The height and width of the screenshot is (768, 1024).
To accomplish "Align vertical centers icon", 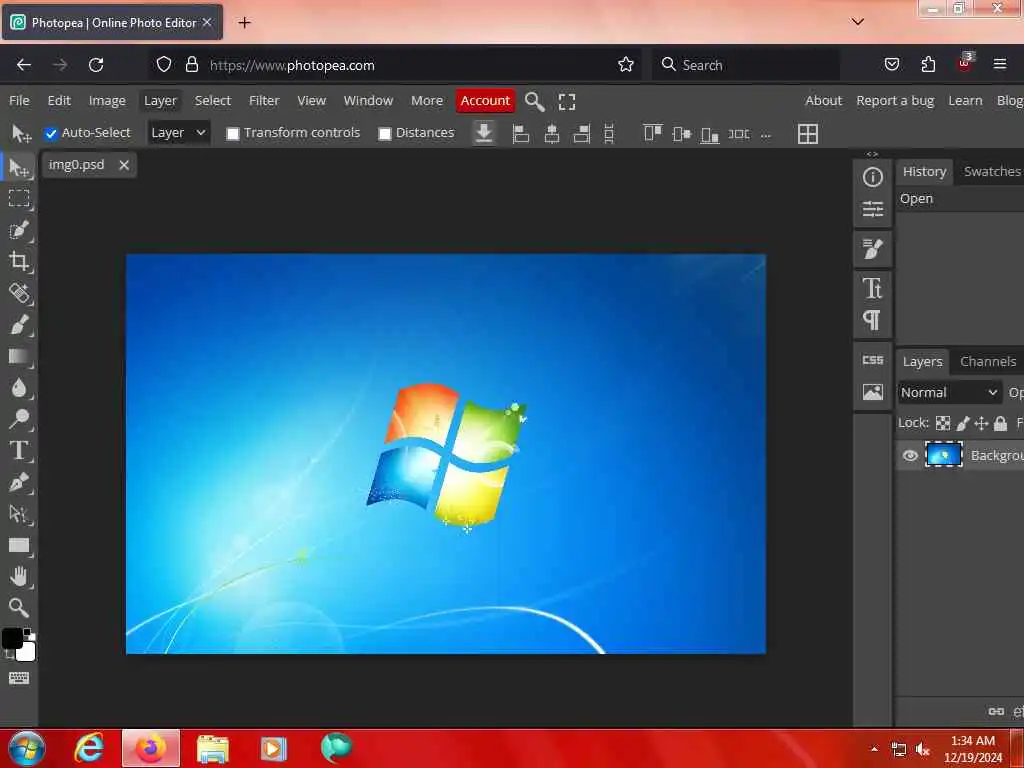I will point(682,134).
